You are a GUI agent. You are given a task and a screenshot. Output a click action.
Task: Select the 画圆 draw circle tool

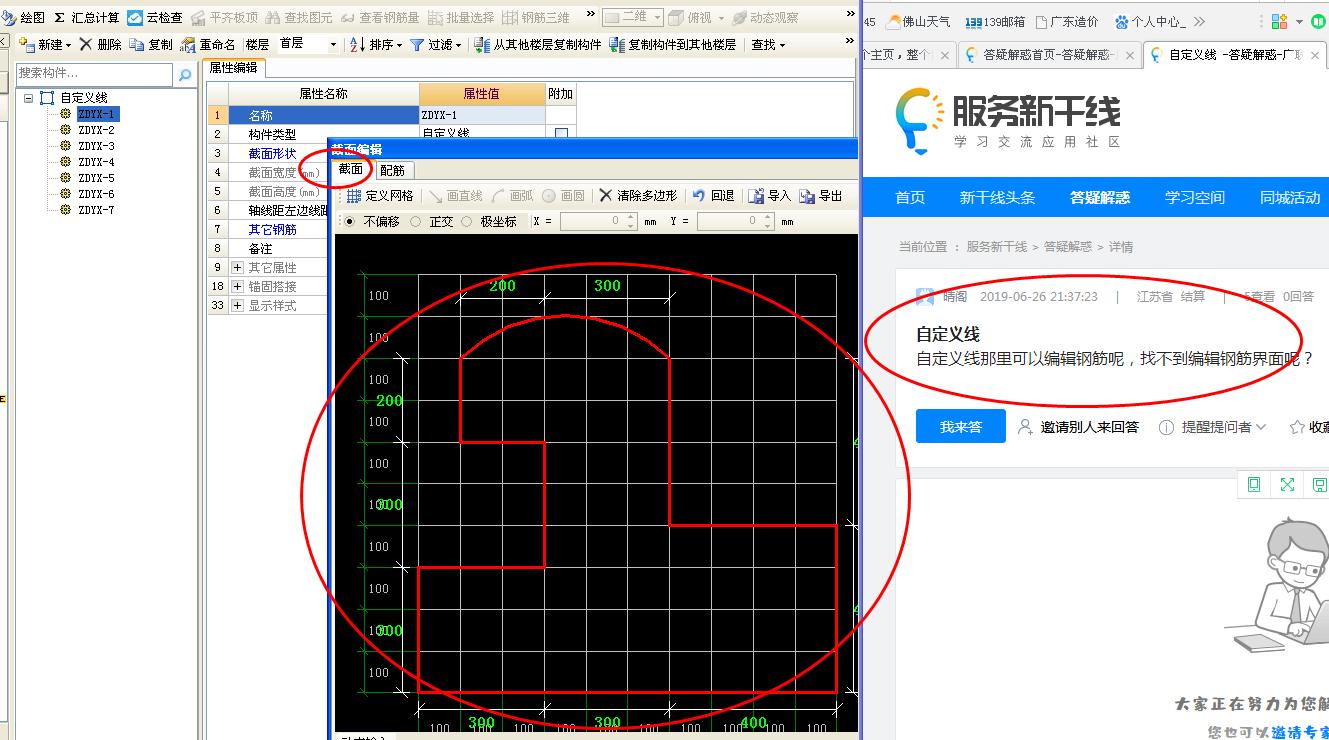[563, 196]
